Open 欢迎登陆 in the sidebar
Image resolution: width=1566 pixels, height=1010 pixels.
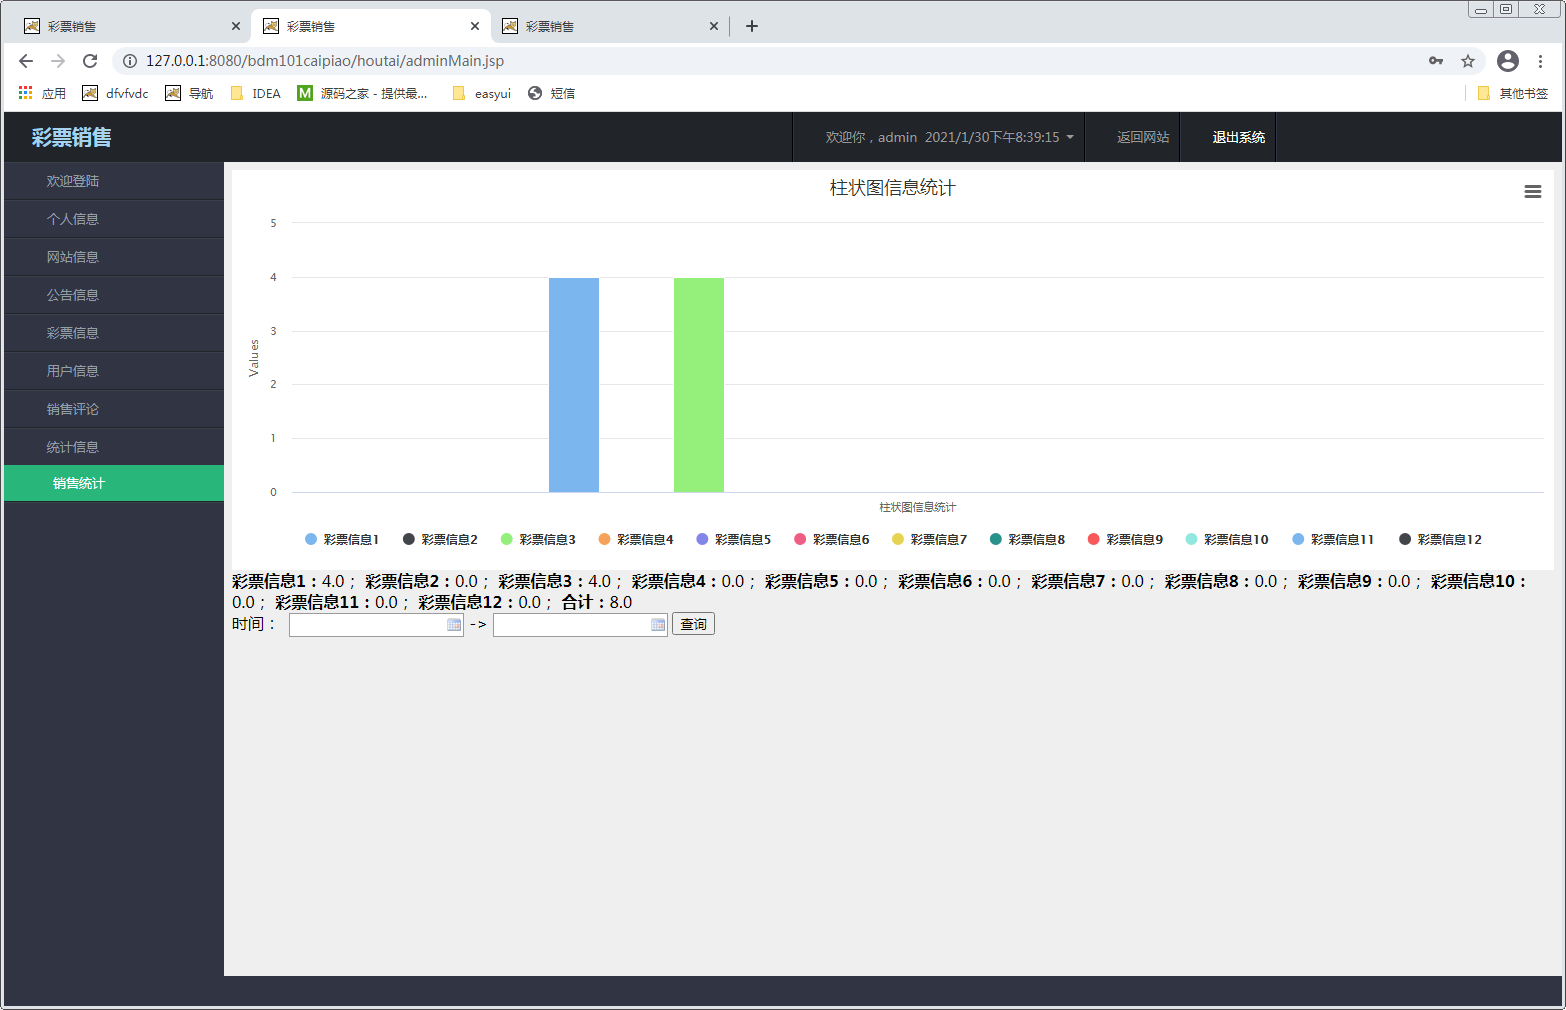click(114, 181)
